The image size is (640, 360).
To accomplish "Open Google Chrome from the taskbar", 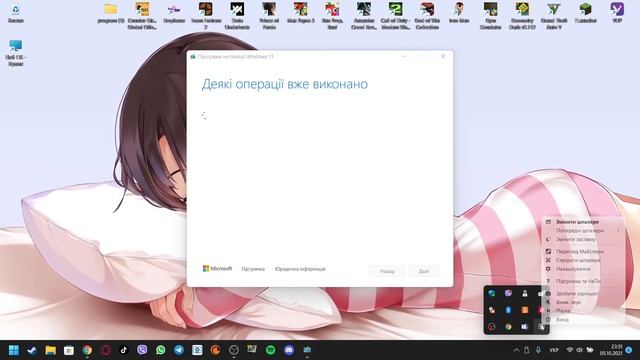I will pos(87,350).
